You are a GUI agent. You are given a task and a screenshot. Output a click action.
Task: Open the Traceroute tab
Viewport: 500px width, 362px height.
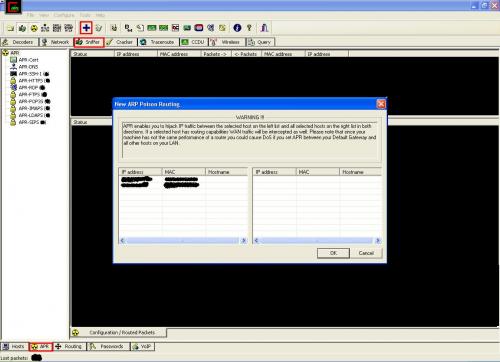click(158, 42)
